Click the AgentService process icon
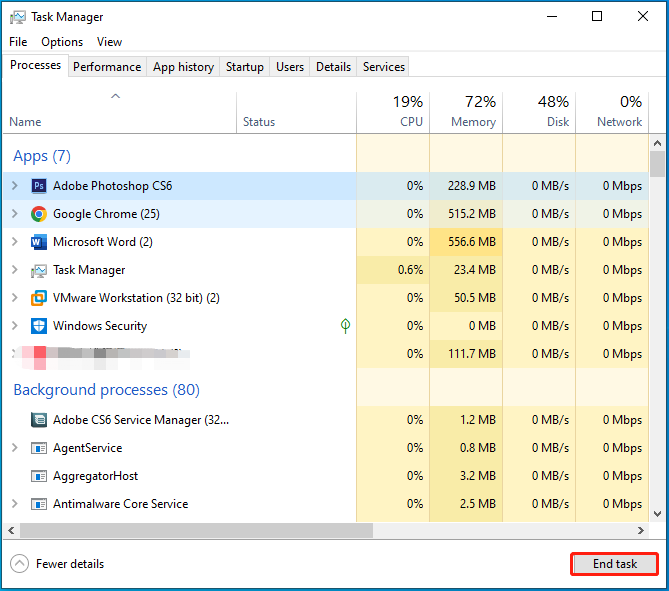This screenshot has width=669, height=591. click(x=39, y=448)
